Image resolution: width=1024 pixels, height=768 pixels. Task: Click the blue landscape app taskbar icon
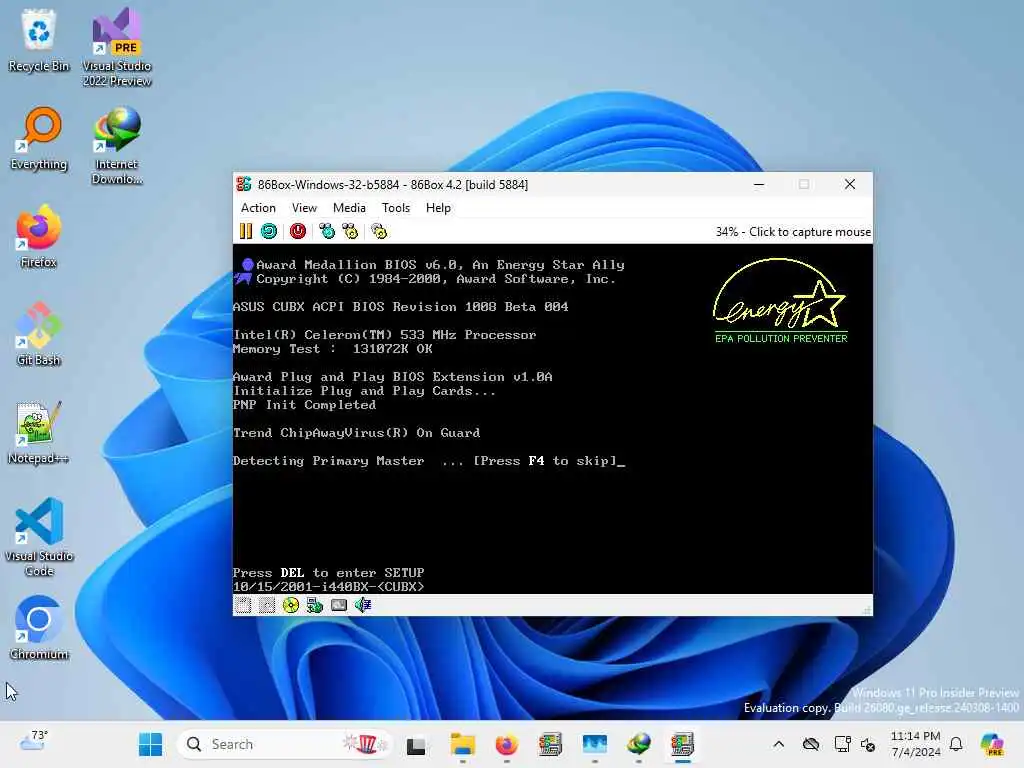(x=594, y=744)
